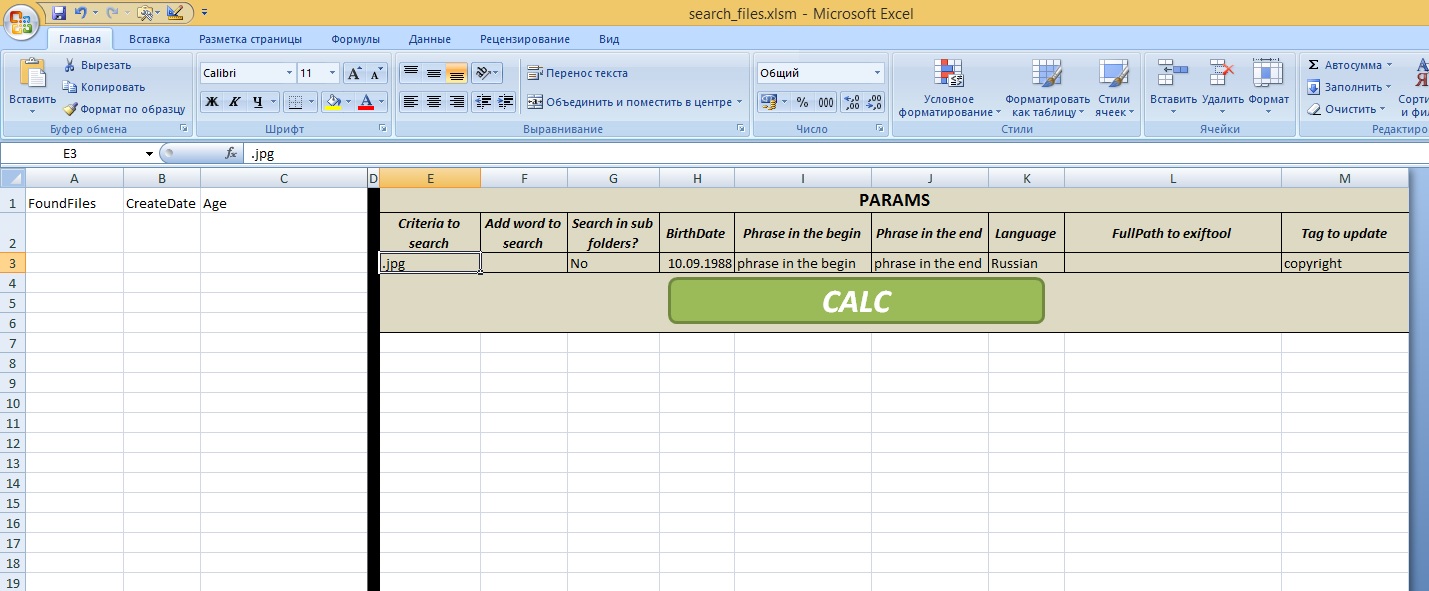Open the font color dropdown arrow
Screen dimensions: 1429x591
(x=381, y=101)
